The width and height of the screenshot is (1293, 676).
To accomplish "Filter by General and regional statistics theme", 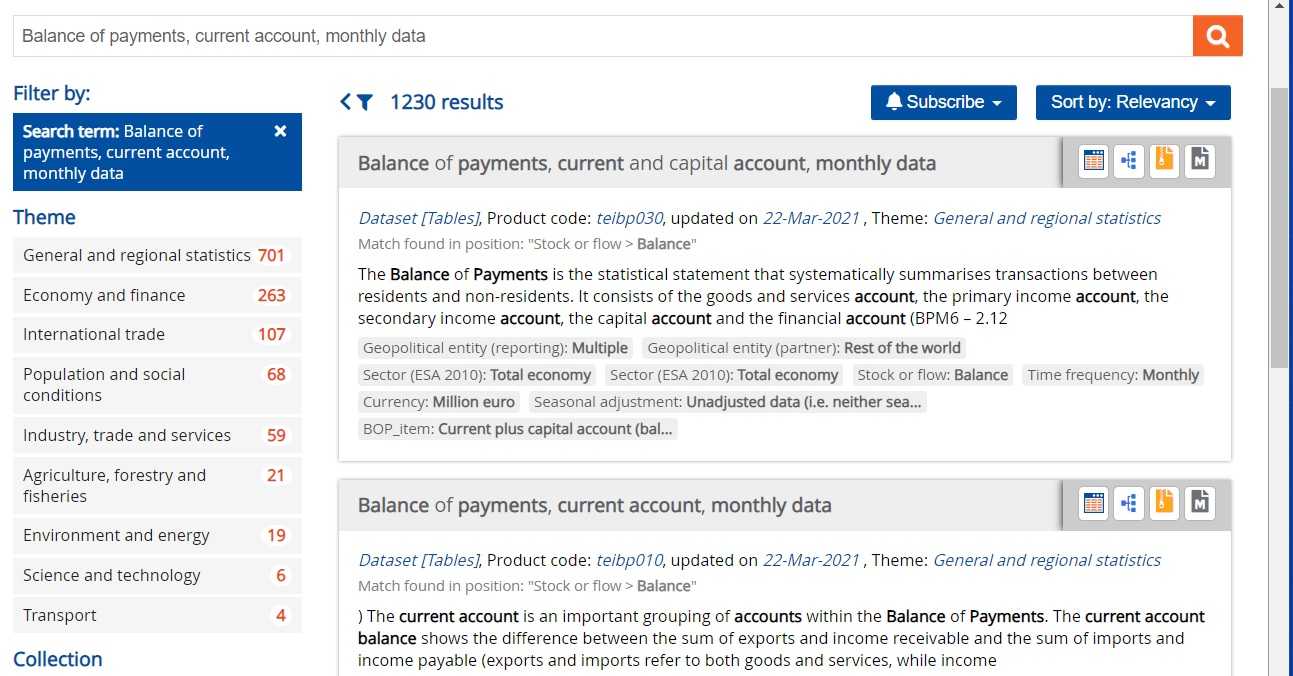I will (x=156, y=255).
